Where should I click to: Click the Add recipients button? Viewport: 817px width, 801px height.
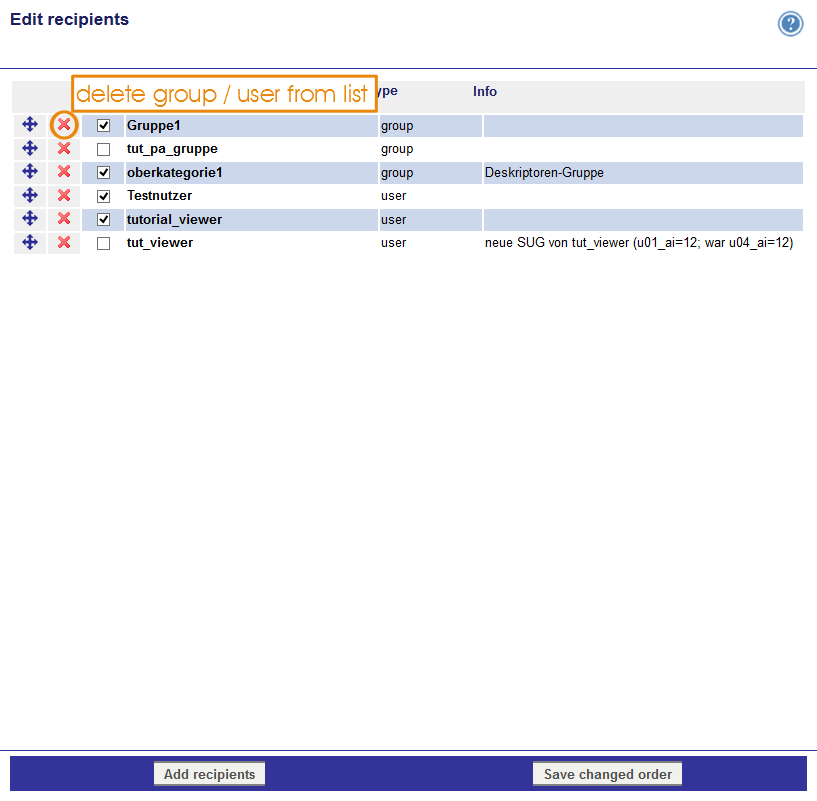(209, 774)
